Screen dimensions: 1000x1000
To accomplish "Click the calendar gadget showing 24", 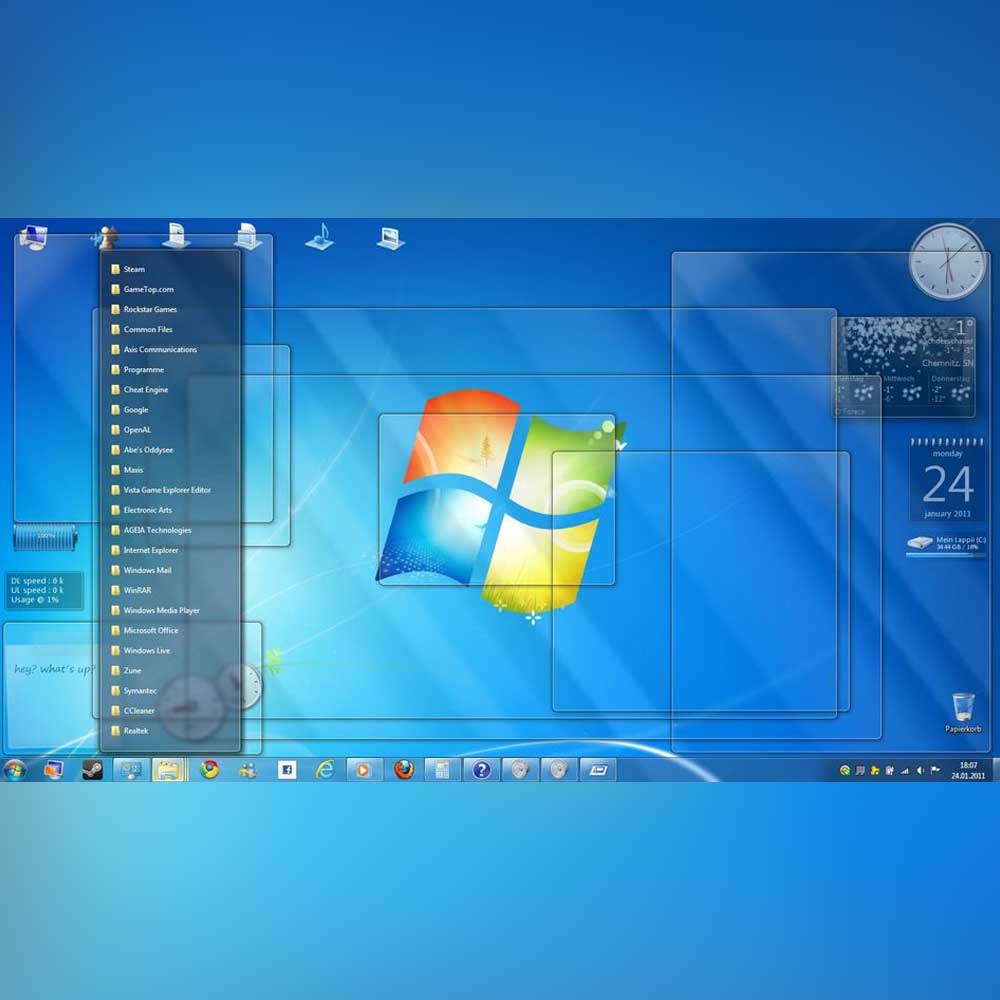I will click(947, 480).
